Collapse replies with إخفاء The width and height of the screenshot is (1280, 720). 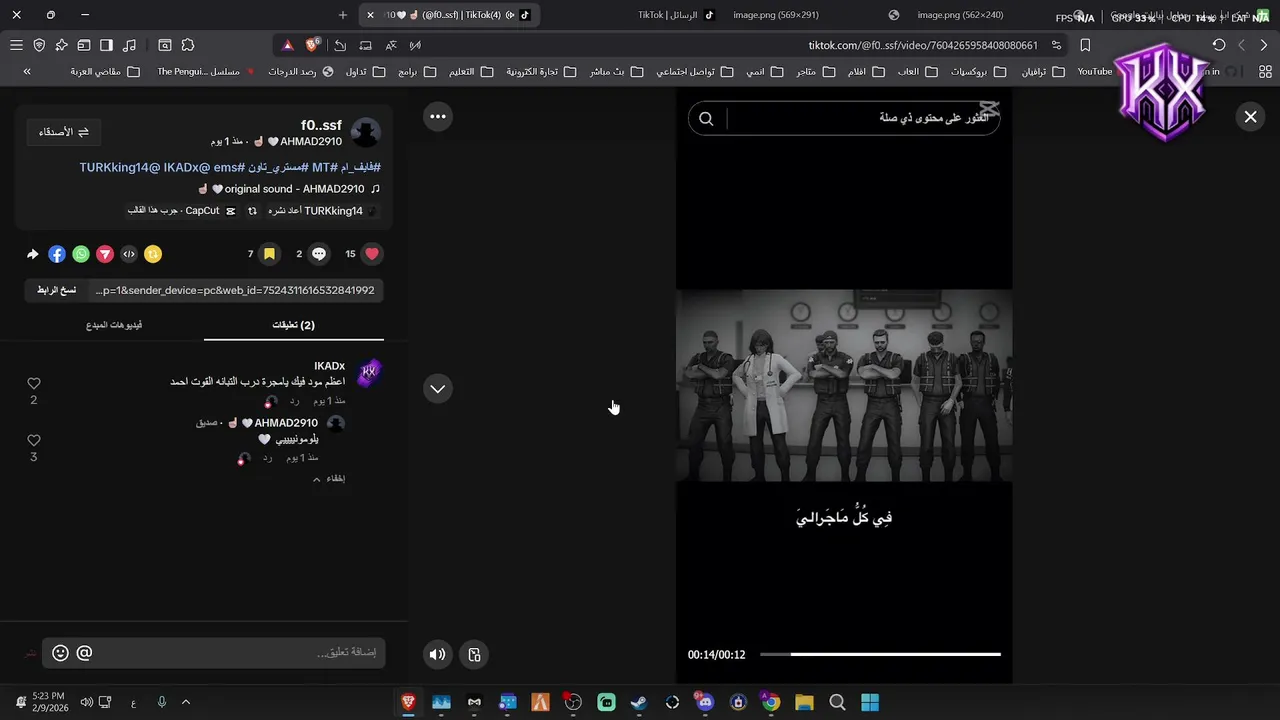(x=329, y=479)
